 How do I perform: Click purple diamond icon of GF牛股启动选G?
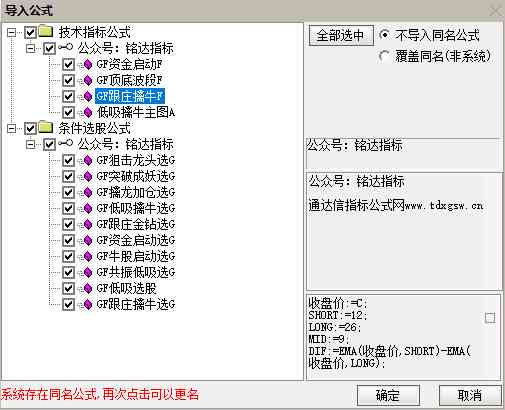pyautogui.click(x=88, y=256)
